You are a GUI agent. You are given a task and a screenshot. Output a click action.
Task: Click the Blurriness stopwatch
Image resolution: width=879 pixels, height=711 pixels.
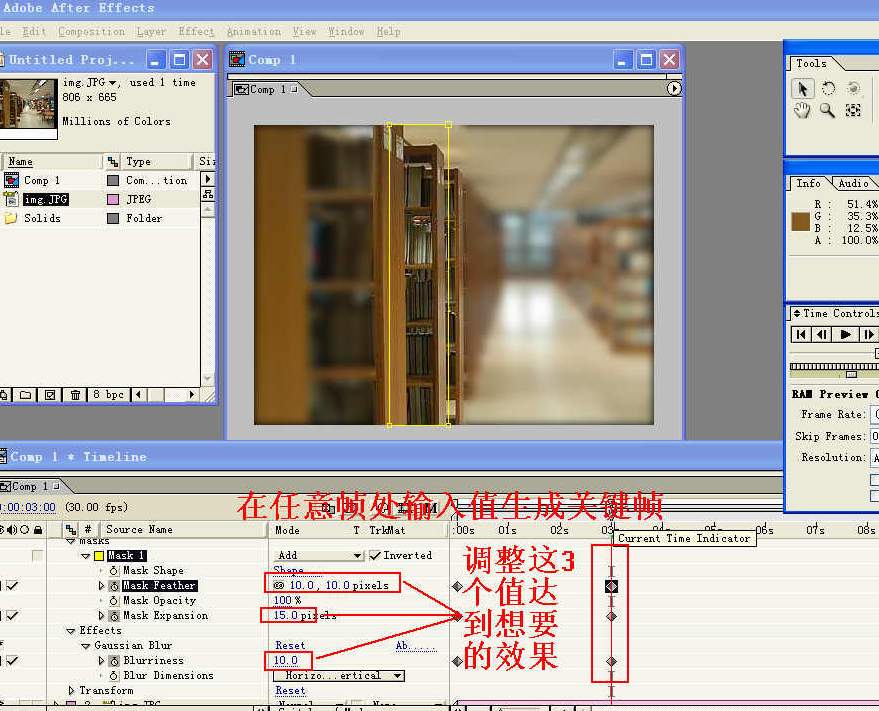114,661
